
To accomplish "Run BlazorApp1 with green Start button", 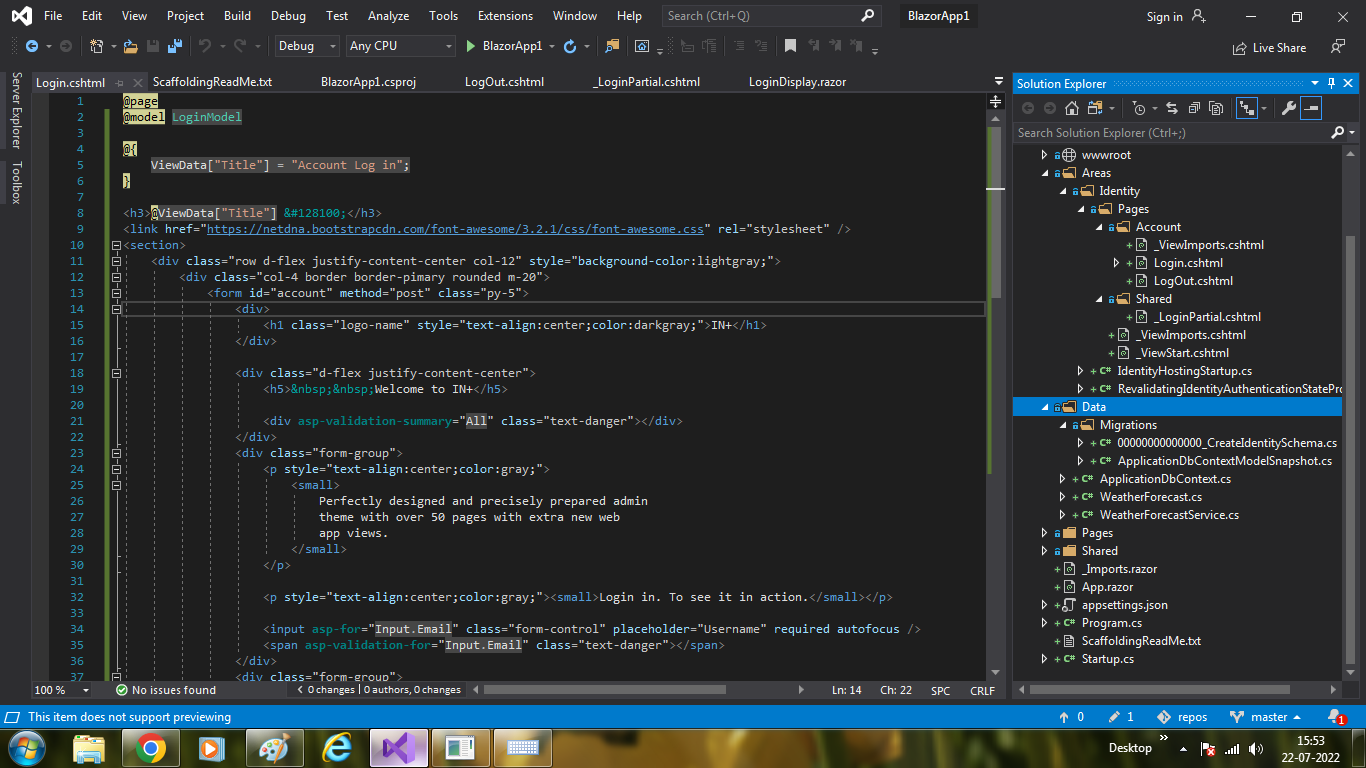I will tap(470, 46).
